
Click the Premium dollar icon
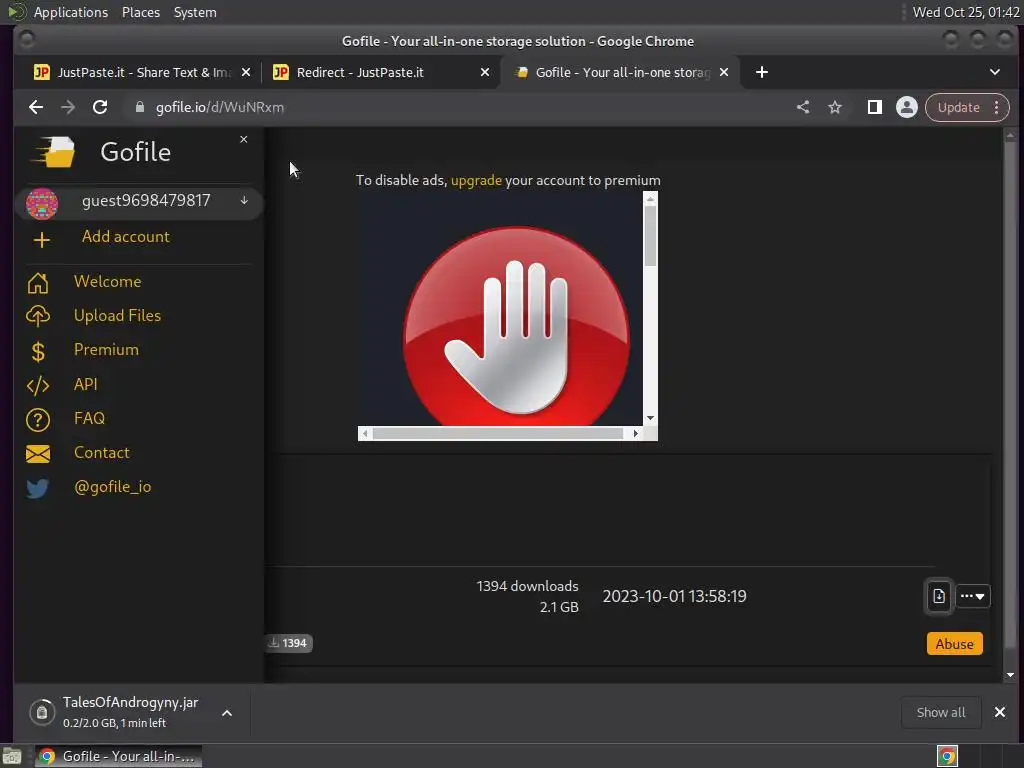(38, 351)
